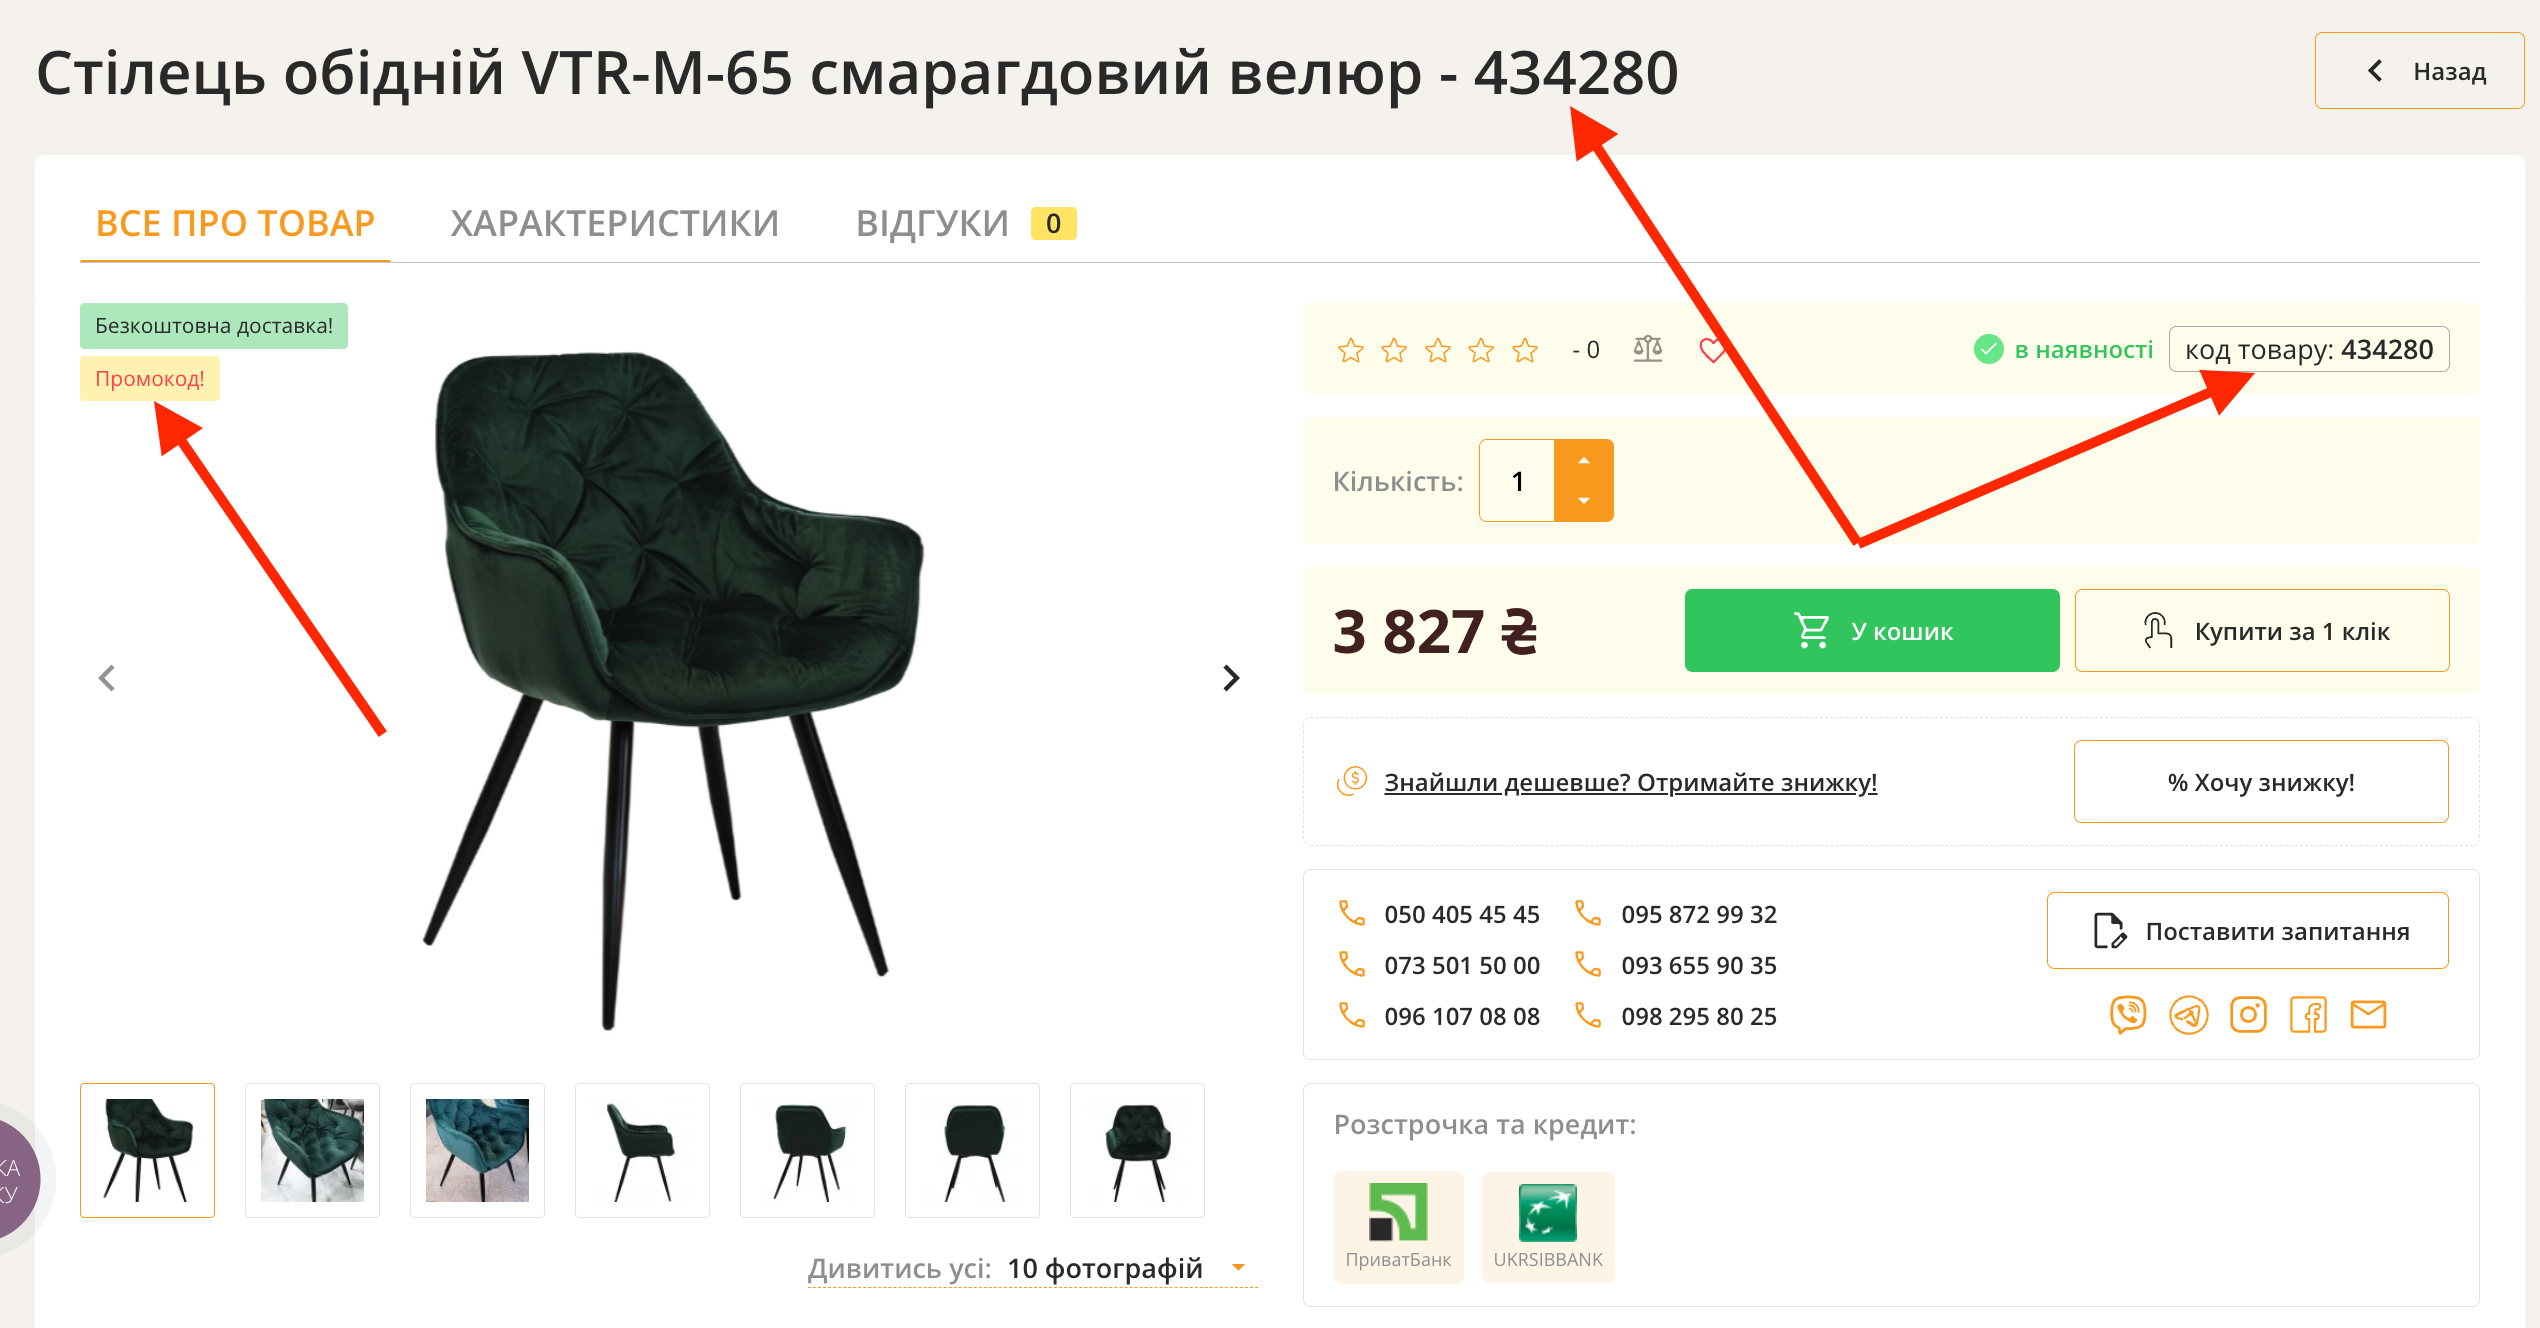This screenshot has width=2540, height=1328.
Task: Open Telegram contact icon
Action: coord(2188,1015)
